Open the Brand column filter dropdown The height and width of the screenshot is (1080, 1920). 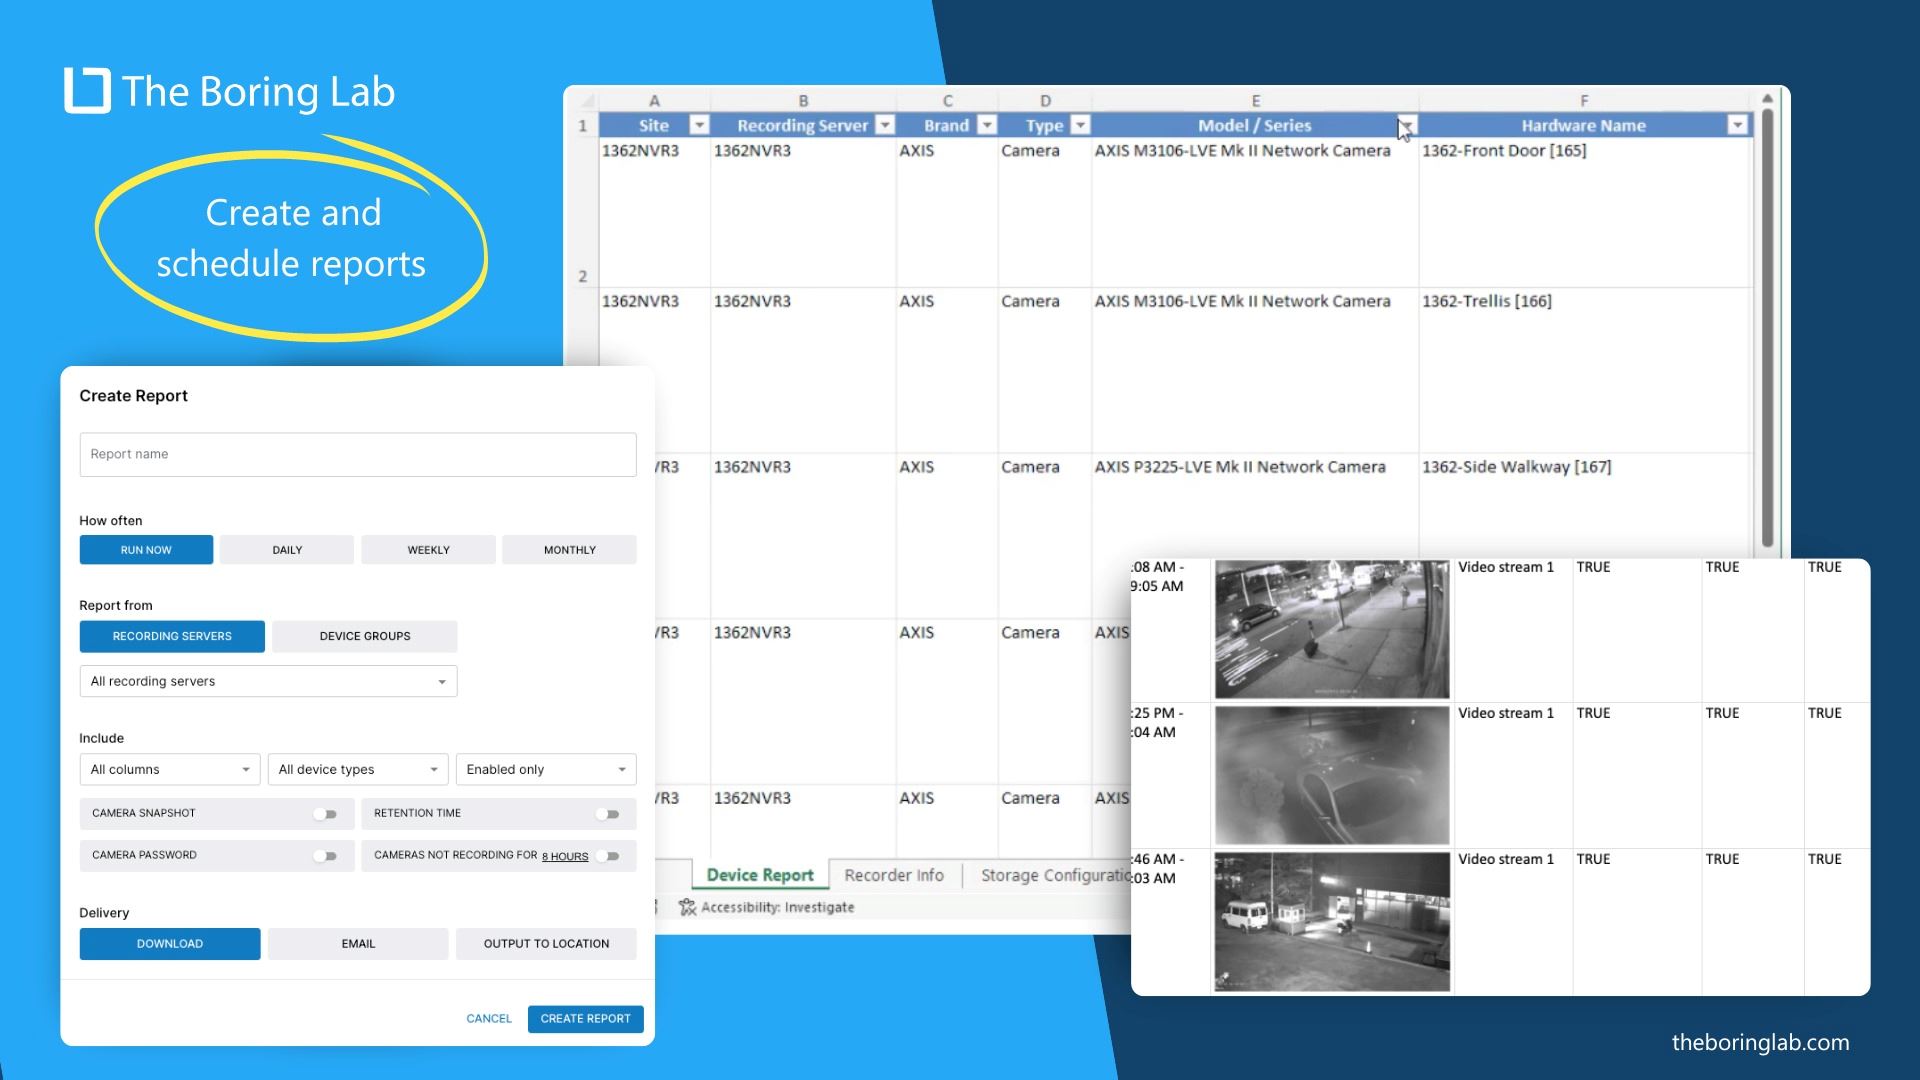click(987, 125)
